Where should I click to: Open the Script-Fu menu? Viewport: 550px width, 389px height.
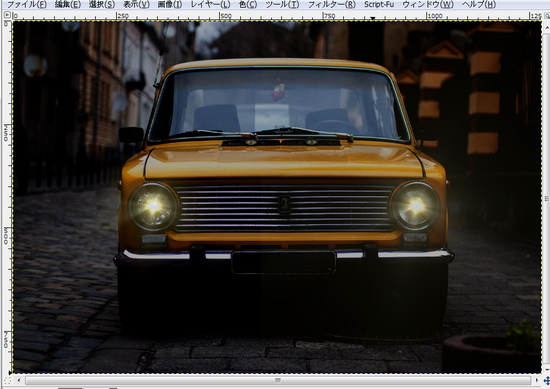379,5
